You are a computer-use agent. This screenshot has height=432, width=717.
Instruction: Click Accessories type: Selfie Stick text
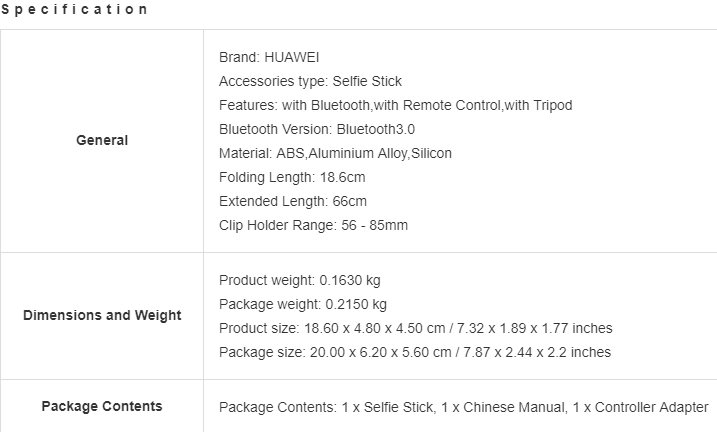point(310,81)
